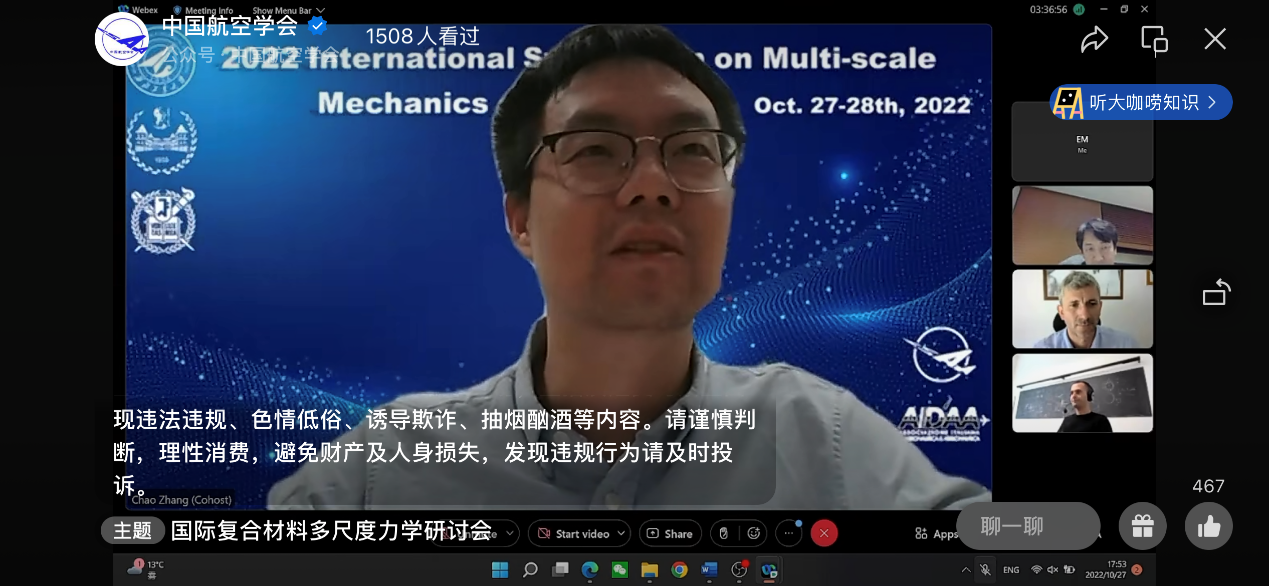Open Webex more options ellipsis
This screenshot has width=1269, height=586.
789,533
